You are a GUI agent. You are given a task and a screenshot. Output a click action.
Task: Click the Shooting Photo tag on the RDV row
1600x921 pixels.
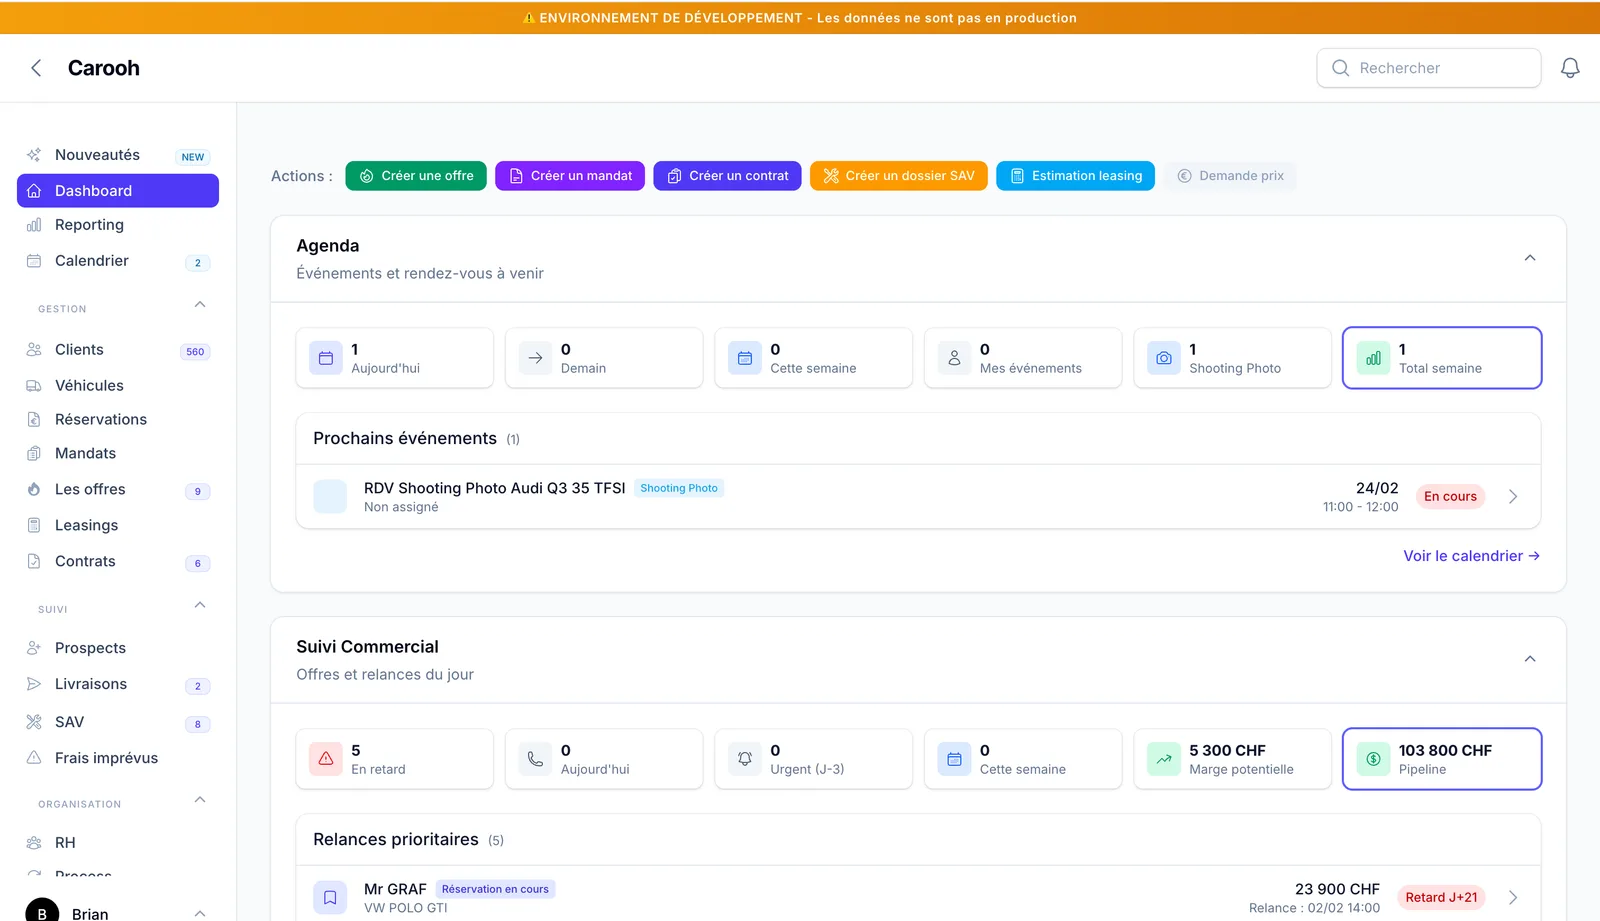point(679,488)
